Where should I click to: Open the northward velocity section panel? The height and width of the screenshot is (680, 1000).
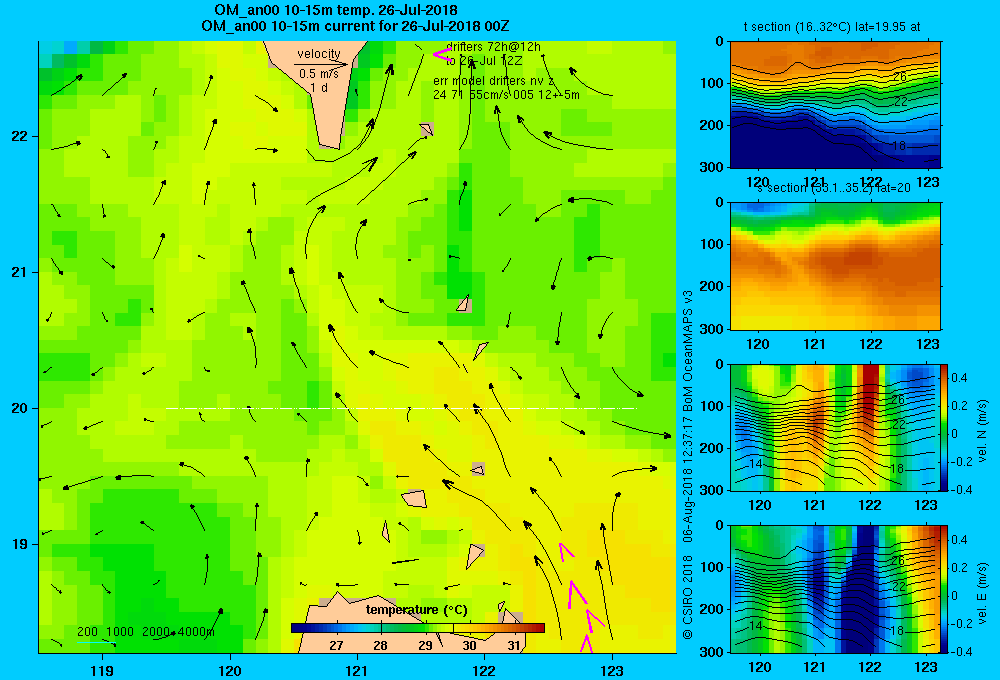pyautogui.click(x=835, y=427)
